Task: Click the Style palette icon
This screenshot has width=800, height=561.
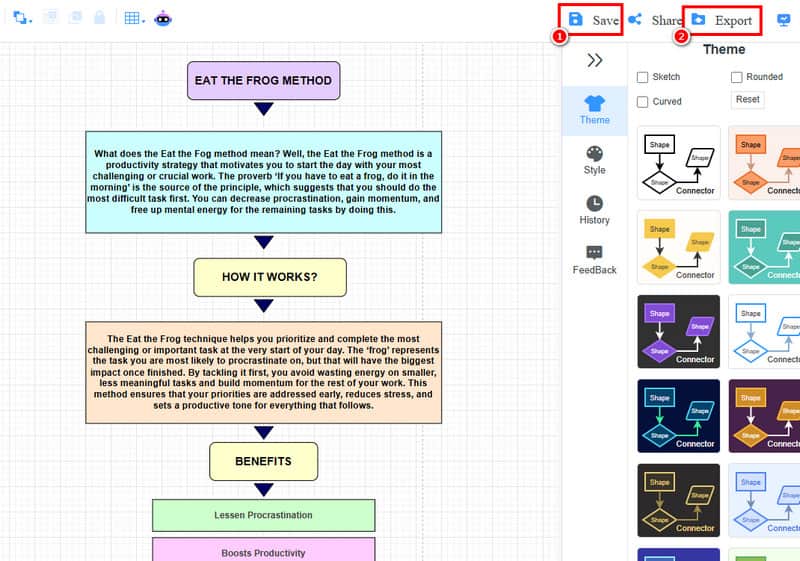Action: pos(594,154)
